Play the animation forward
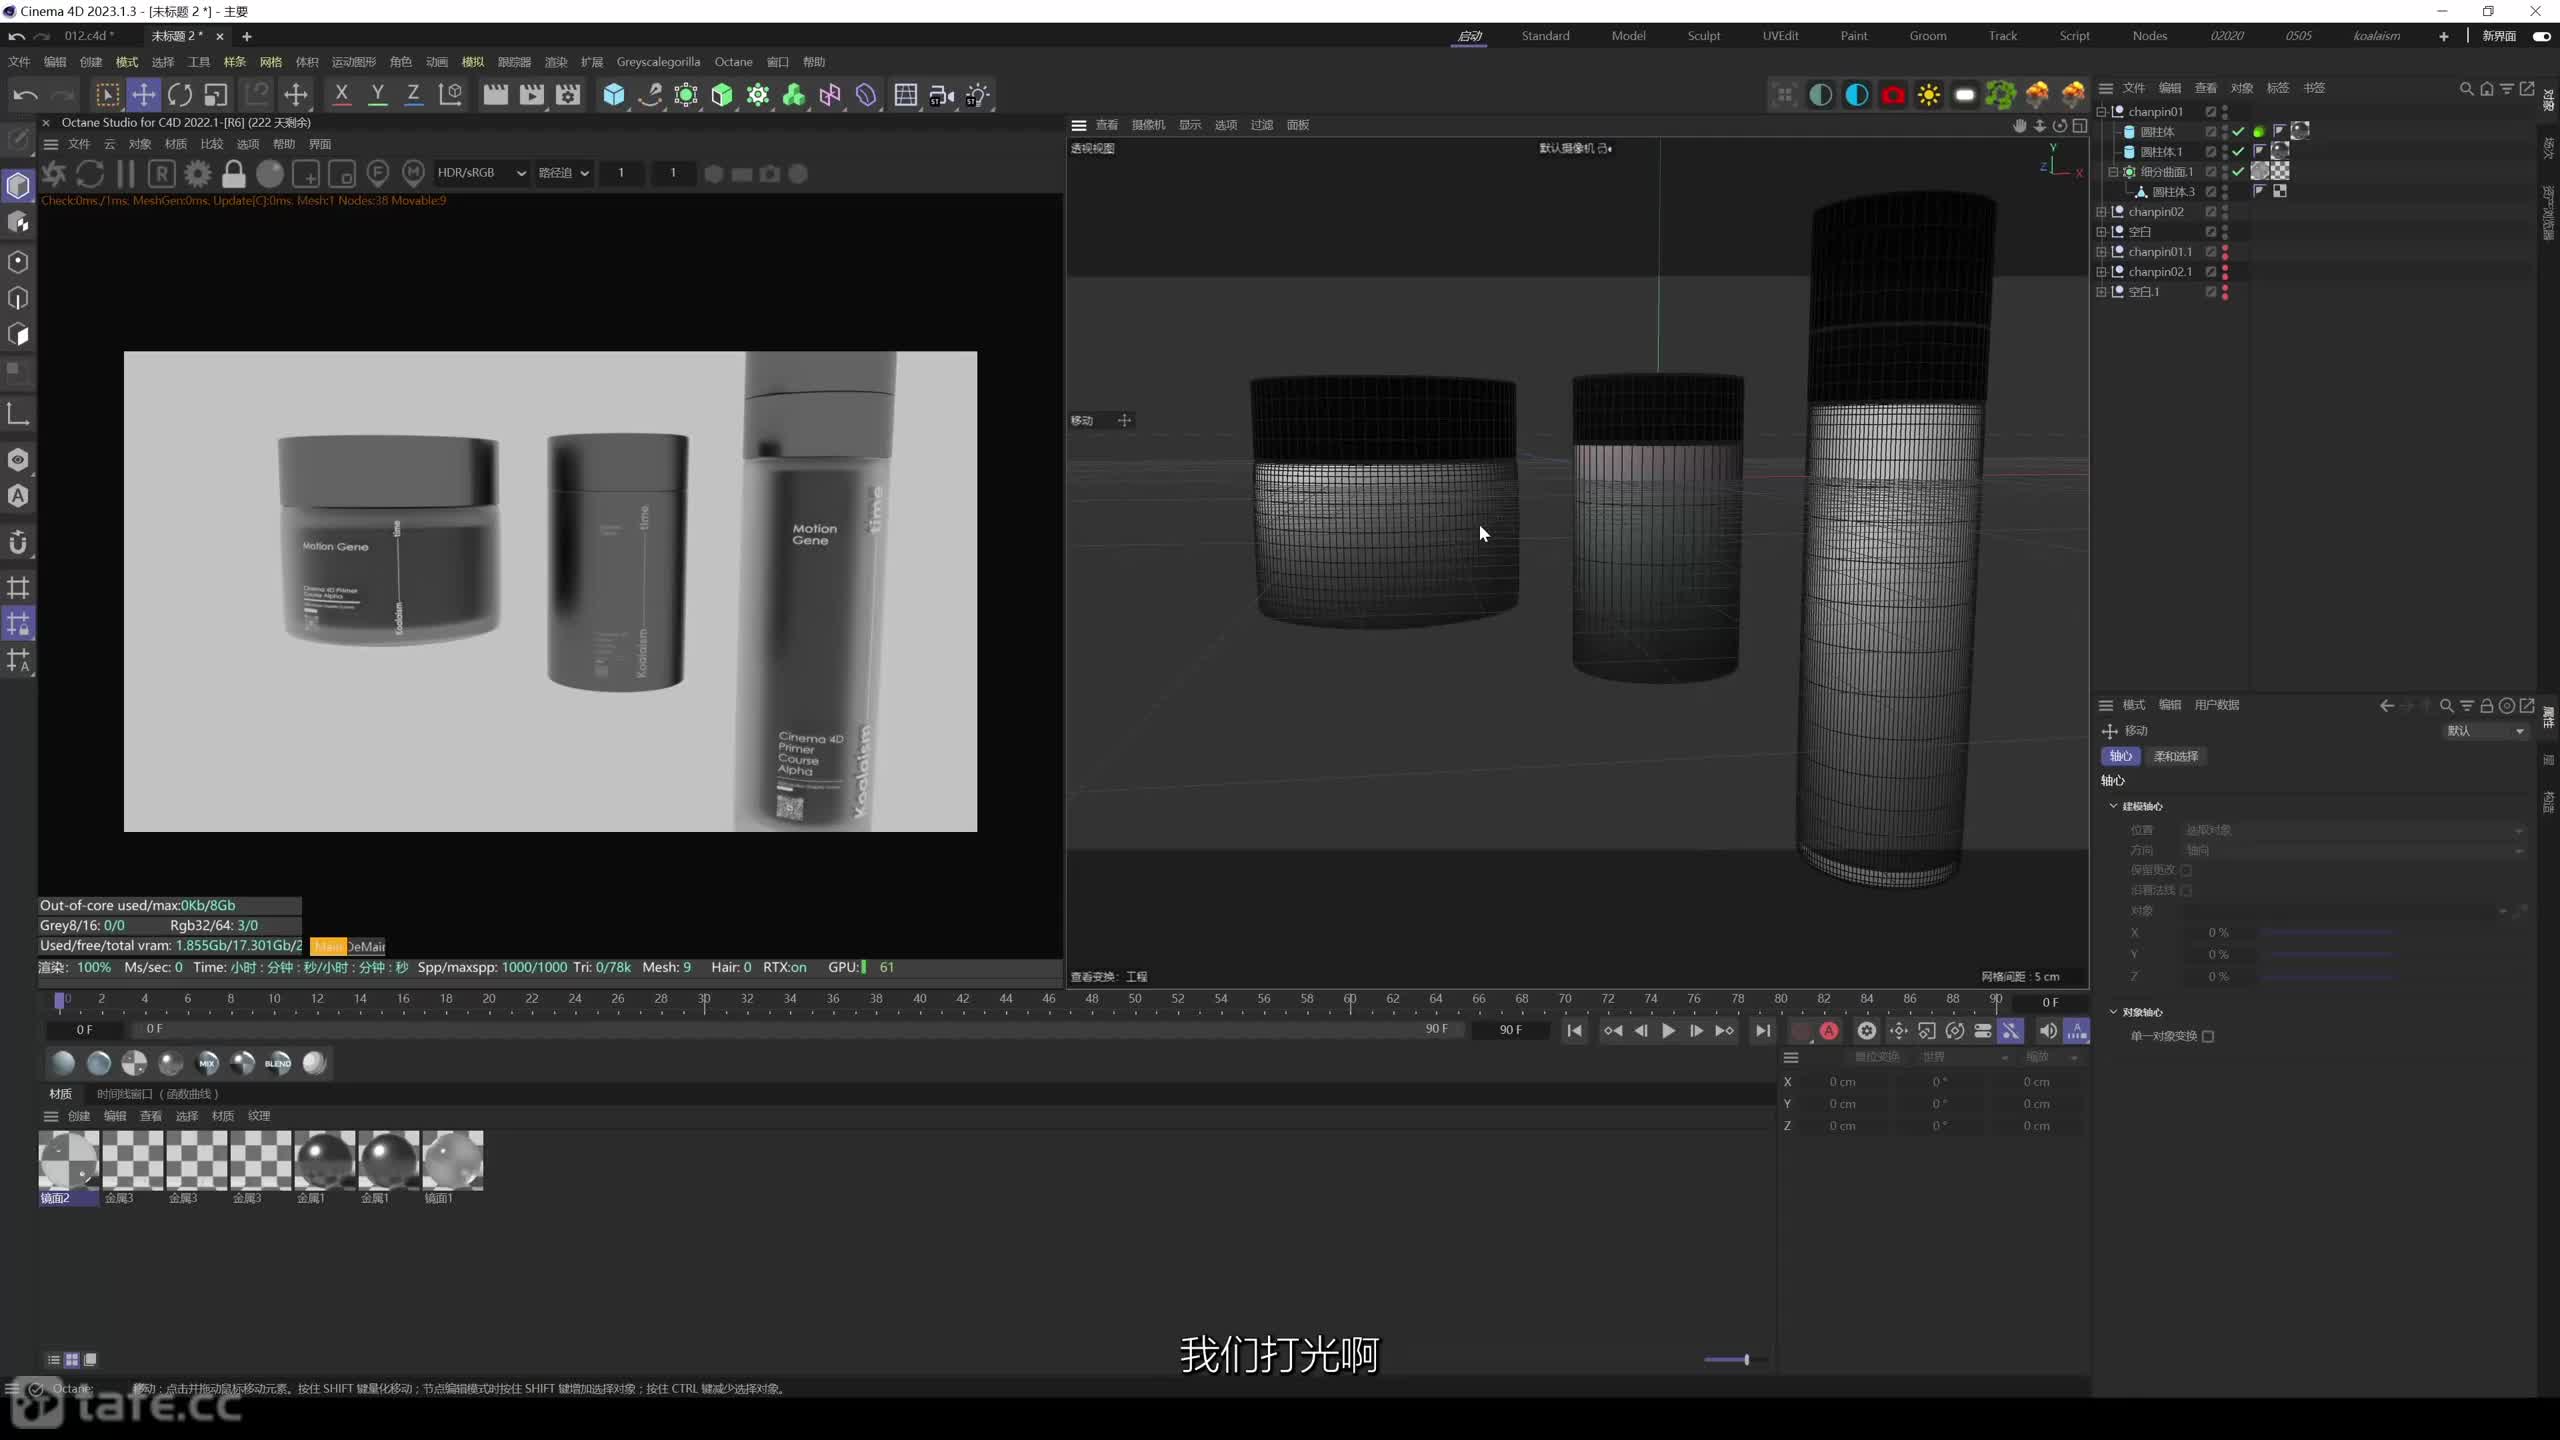This screenshot has width=2560, height=1440. [1668, 1031]
